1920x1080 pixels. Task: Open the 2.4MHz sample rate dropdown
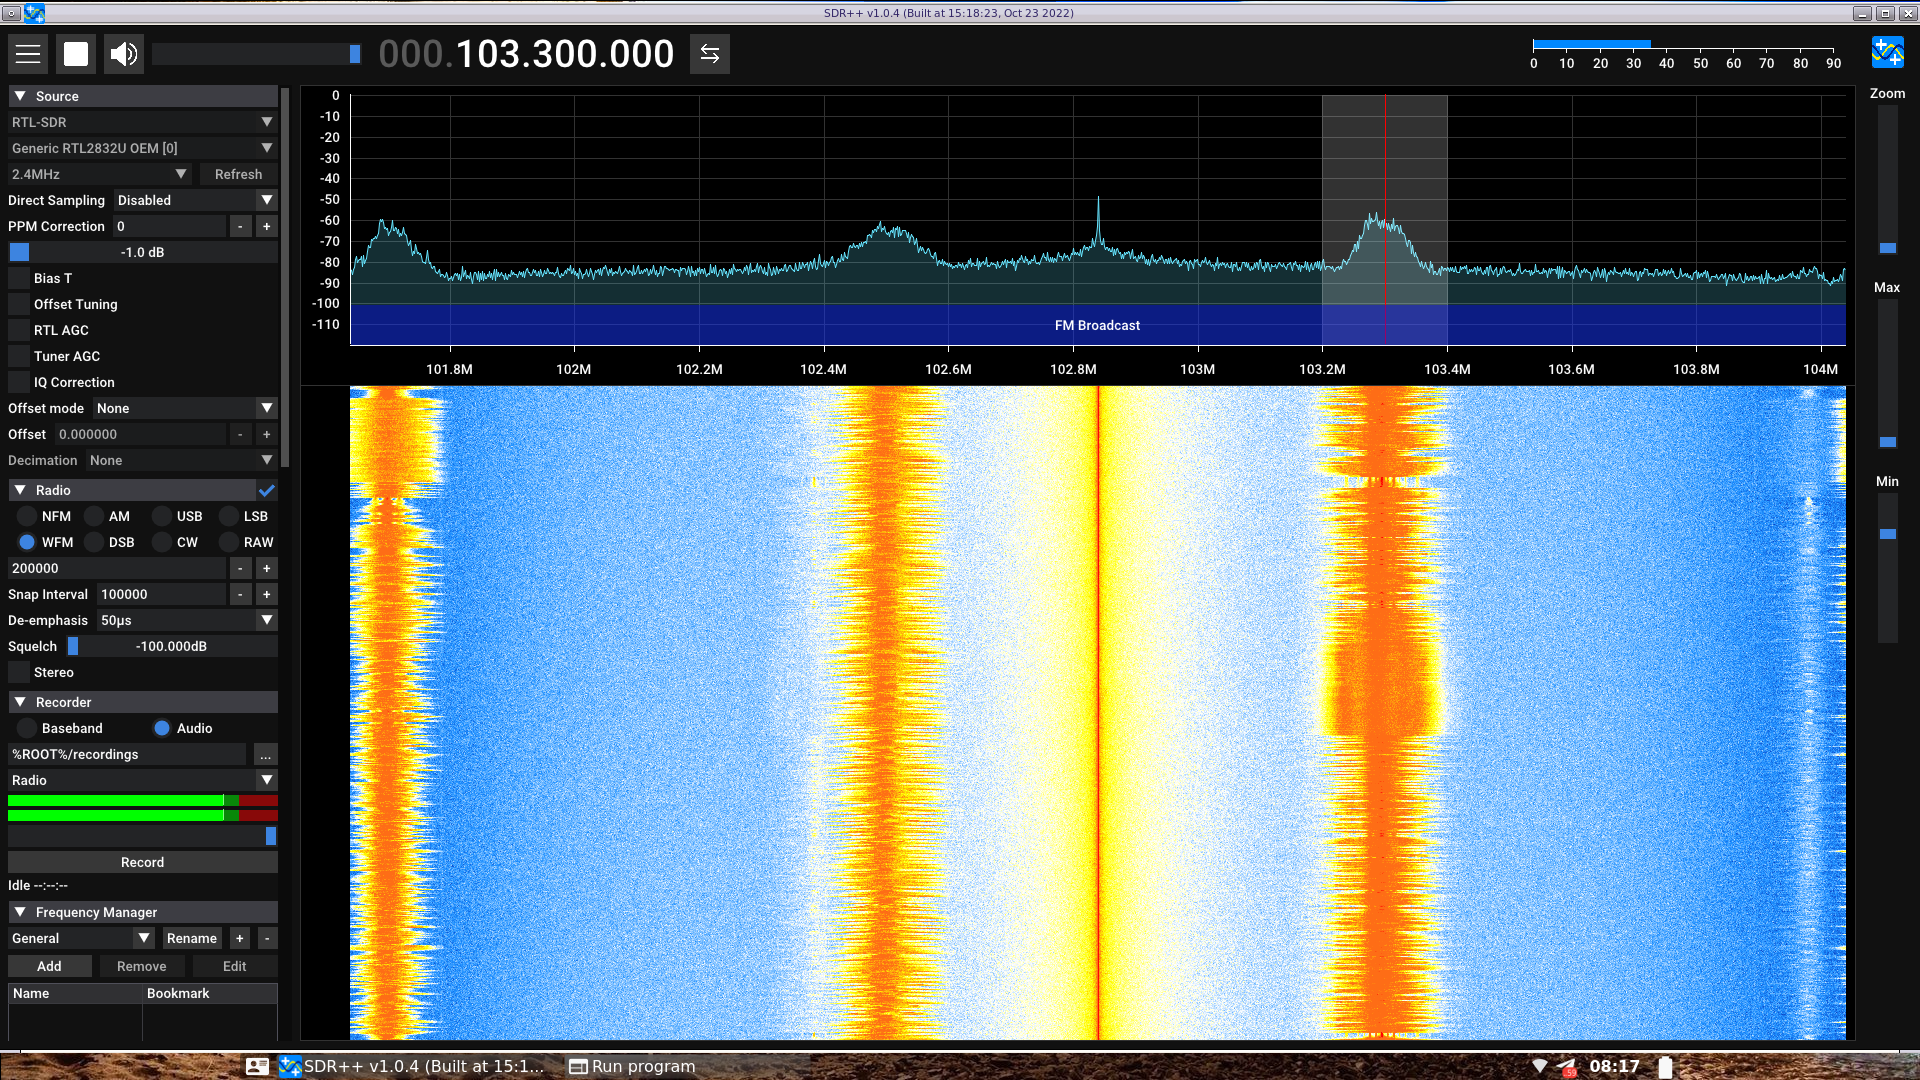point(100,175)
